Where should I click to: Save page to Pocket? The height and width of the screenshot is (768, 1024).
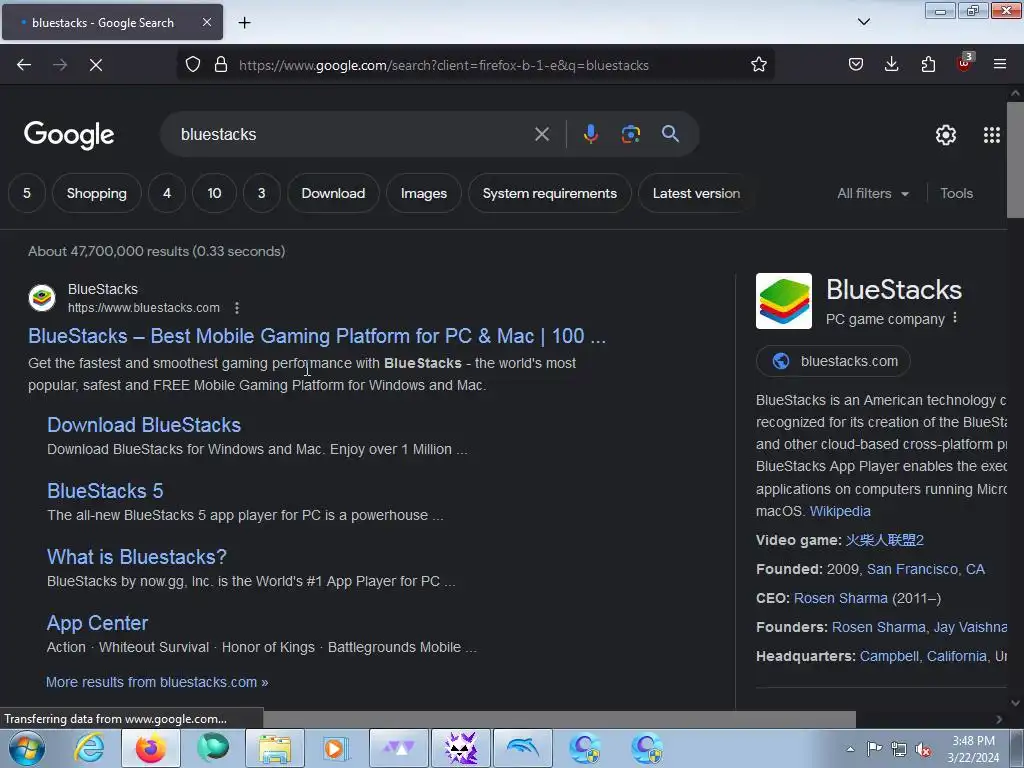coord(856,65)
